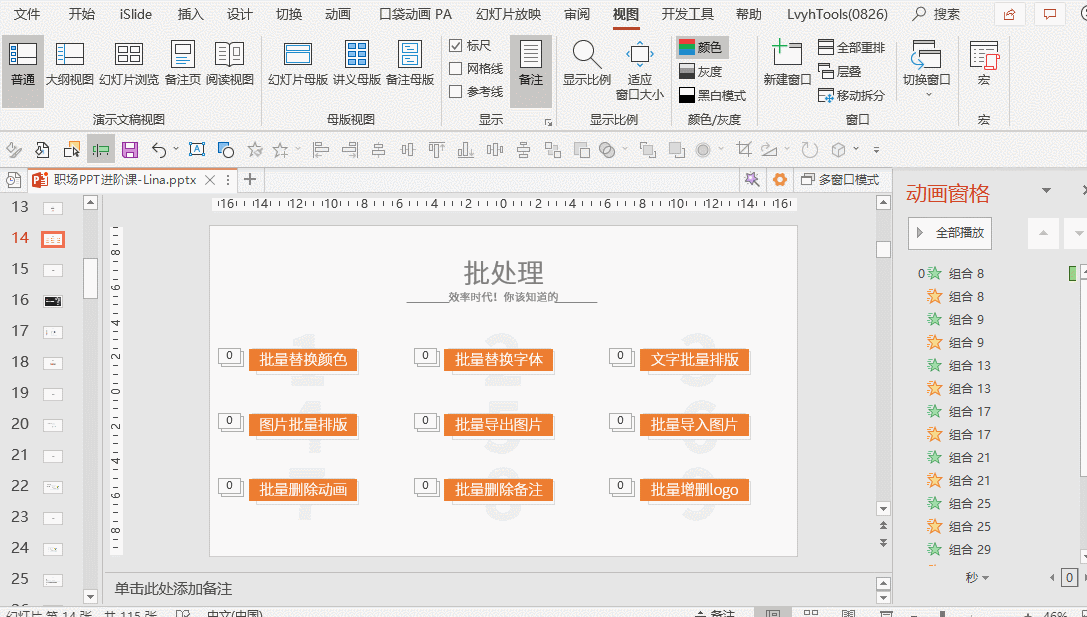Viewport: 1087px width, 617px height.
Task: Click the green timeline bar for 组合 8
Action: [x=1073, y=273]
